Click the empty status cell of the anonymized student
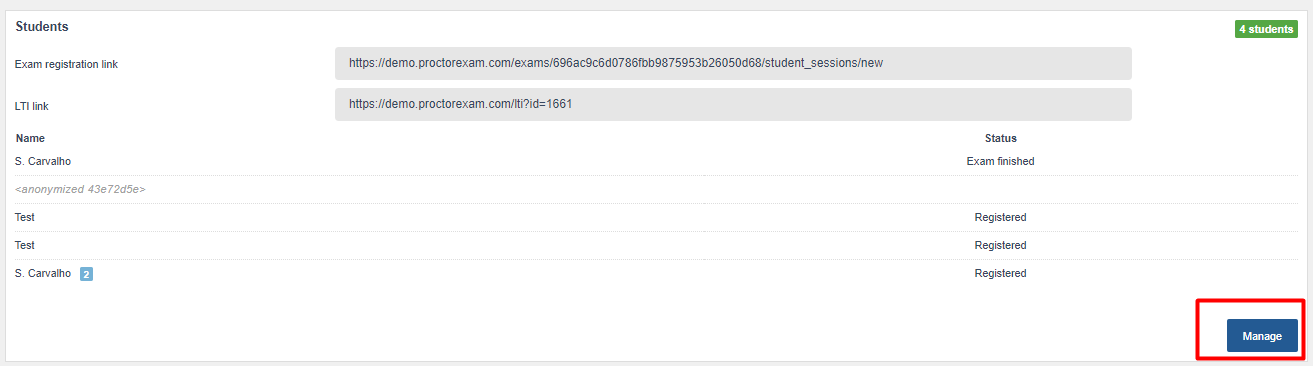The image size is (1313, 366). pyautogui.click(x=1000, y=189)
